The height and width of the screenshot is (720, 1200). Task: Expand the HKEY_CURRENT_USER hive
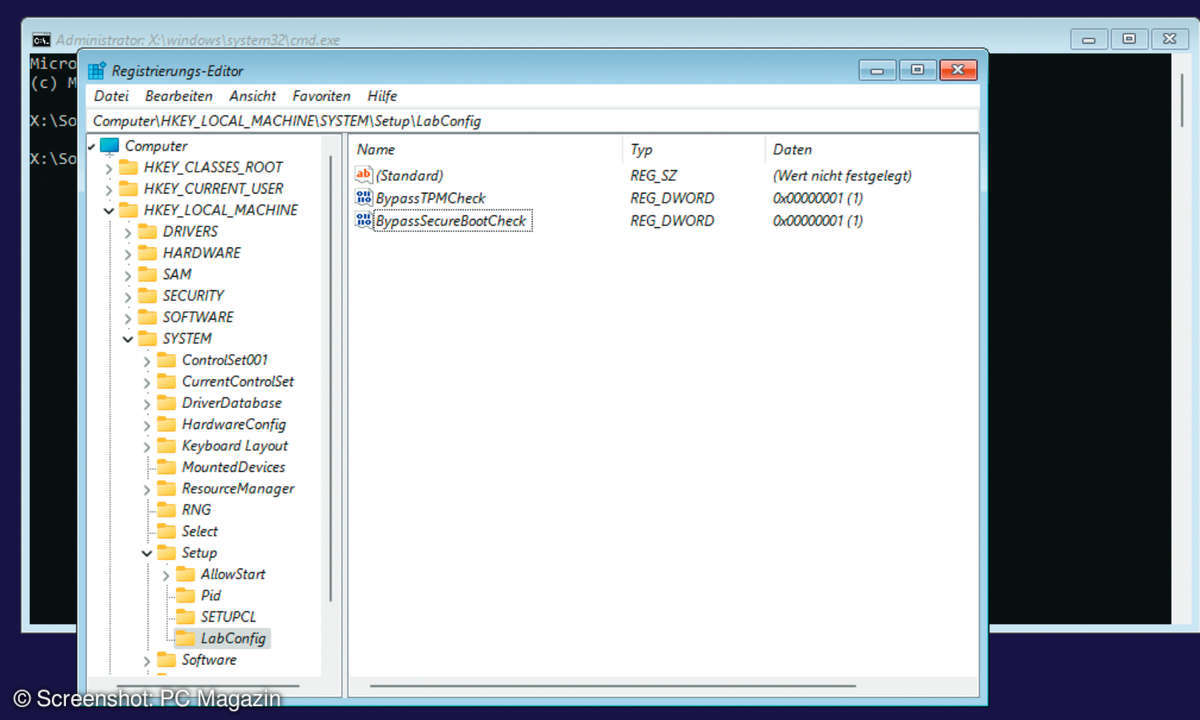coord(109,189)
